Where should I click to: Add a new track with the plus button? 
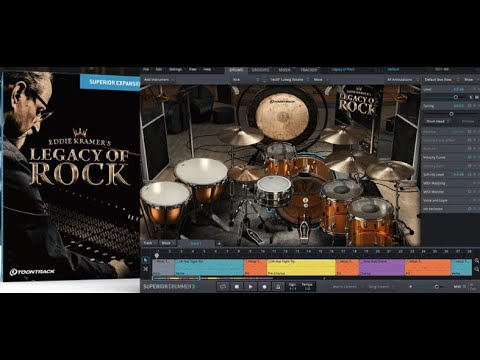219,244
